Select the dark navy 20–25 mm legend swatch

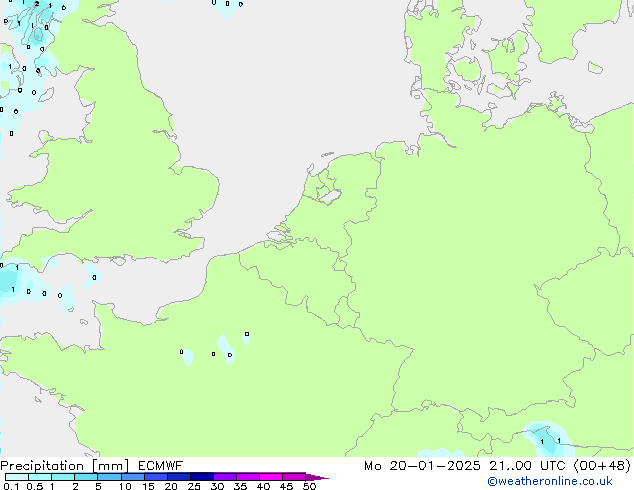[x=179, y=477]
